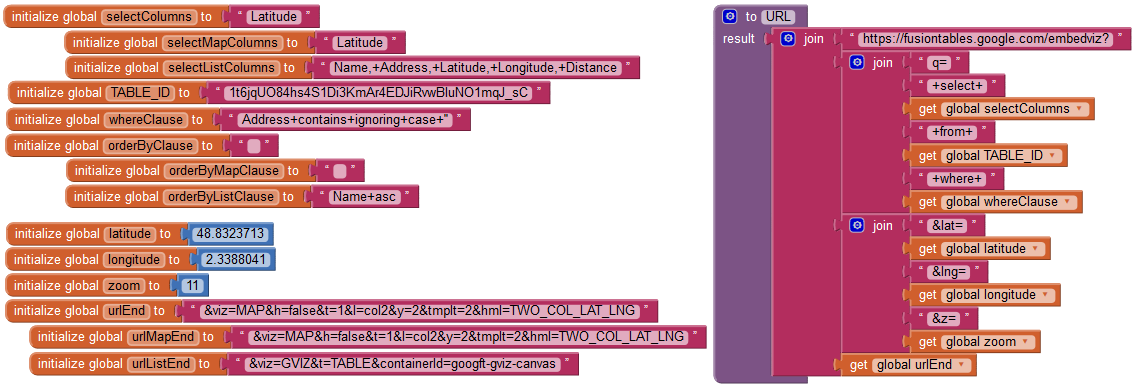Click the fusiontables embedviz URL text

point(984,39)
